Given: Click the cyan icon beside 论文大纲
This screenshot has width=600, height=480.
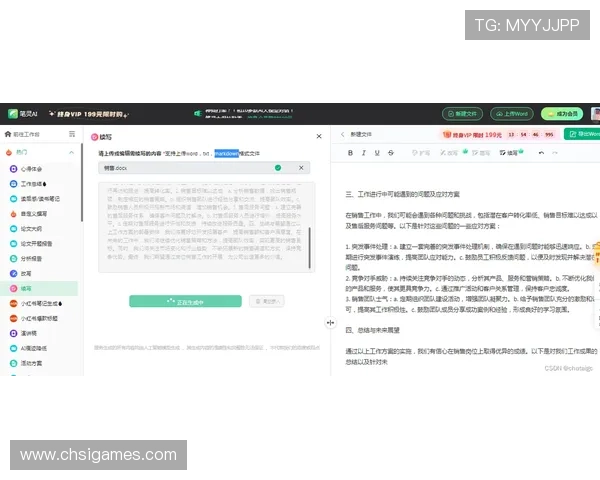Looking at the screenshot, I should [13, 229].
